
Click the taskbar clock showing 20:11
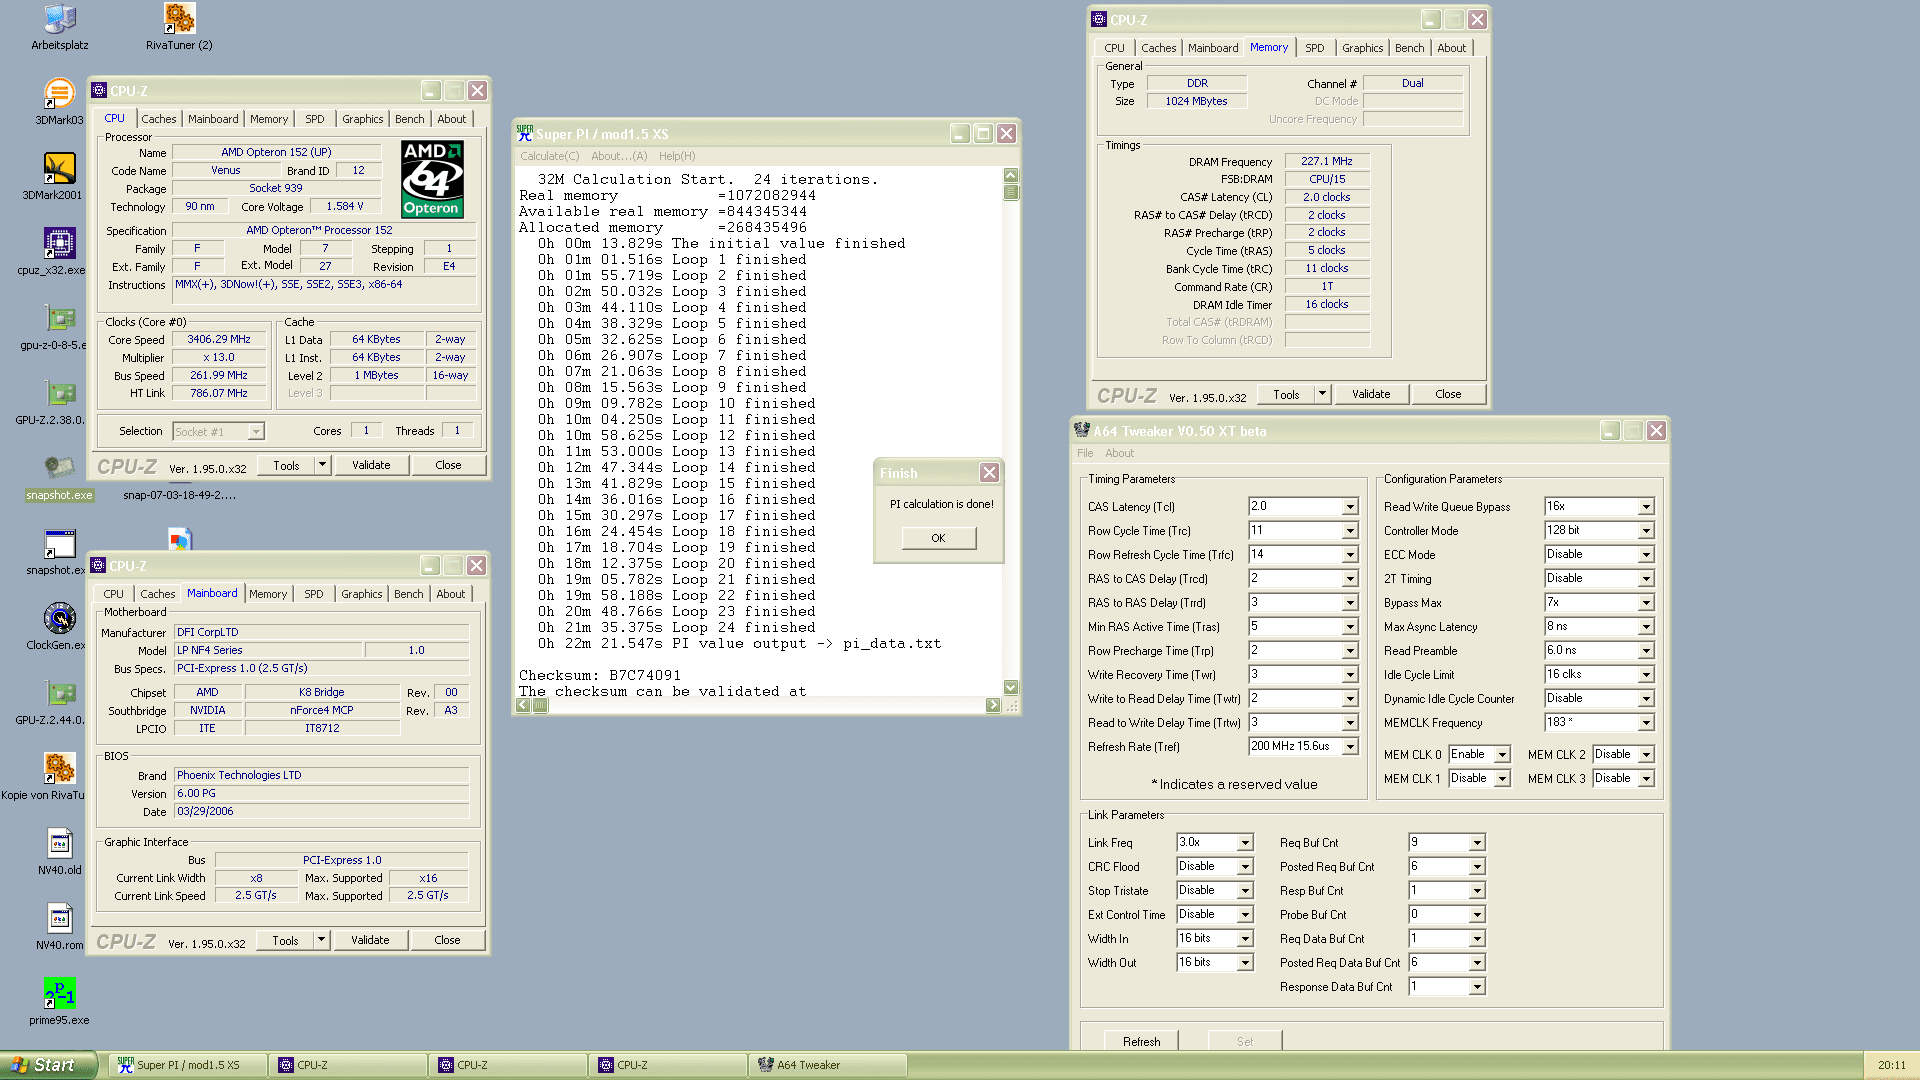tap(1891, 1065)
